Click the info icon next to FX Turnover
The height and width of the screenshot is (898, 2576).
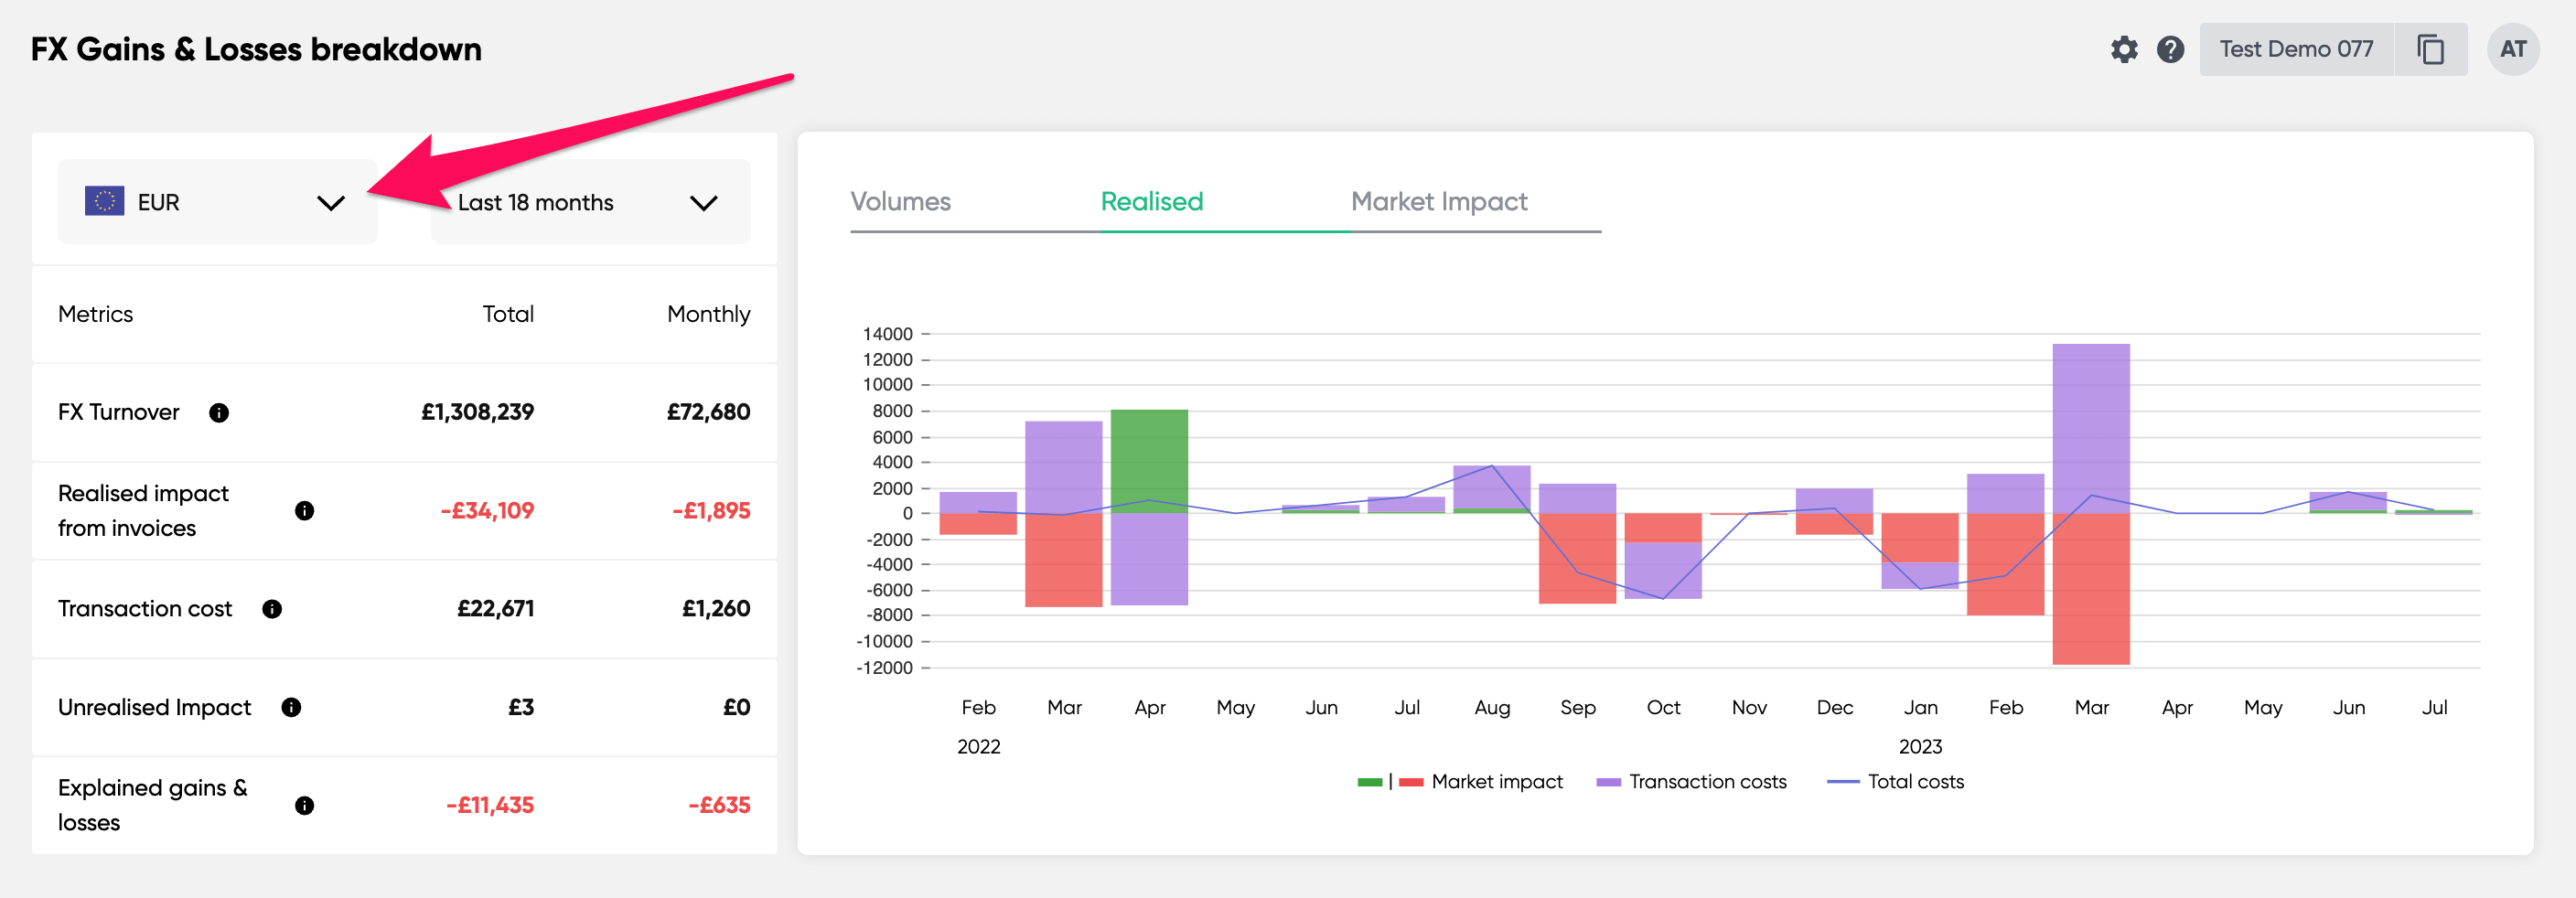(219, 412)
